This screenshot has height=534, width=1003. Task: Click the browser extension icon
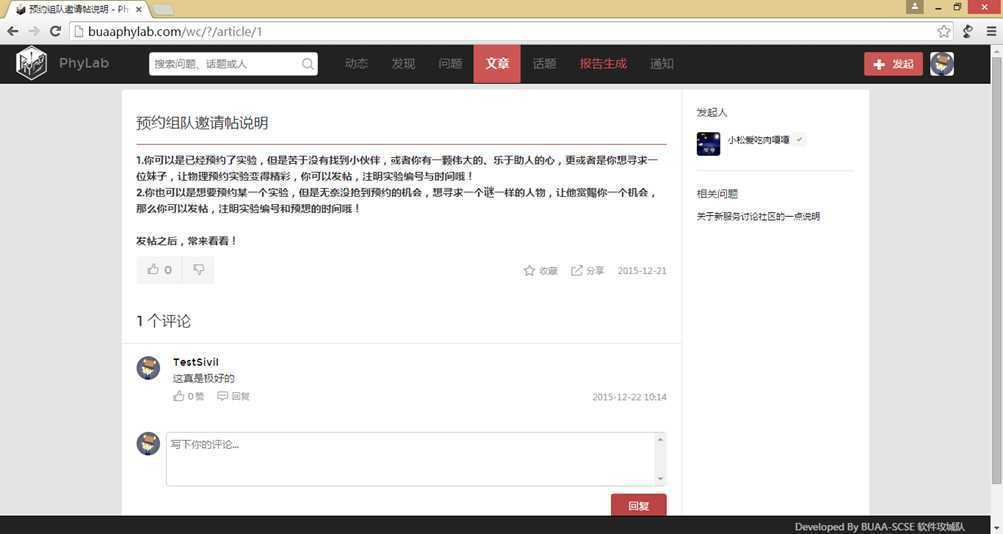coord(968,31)
